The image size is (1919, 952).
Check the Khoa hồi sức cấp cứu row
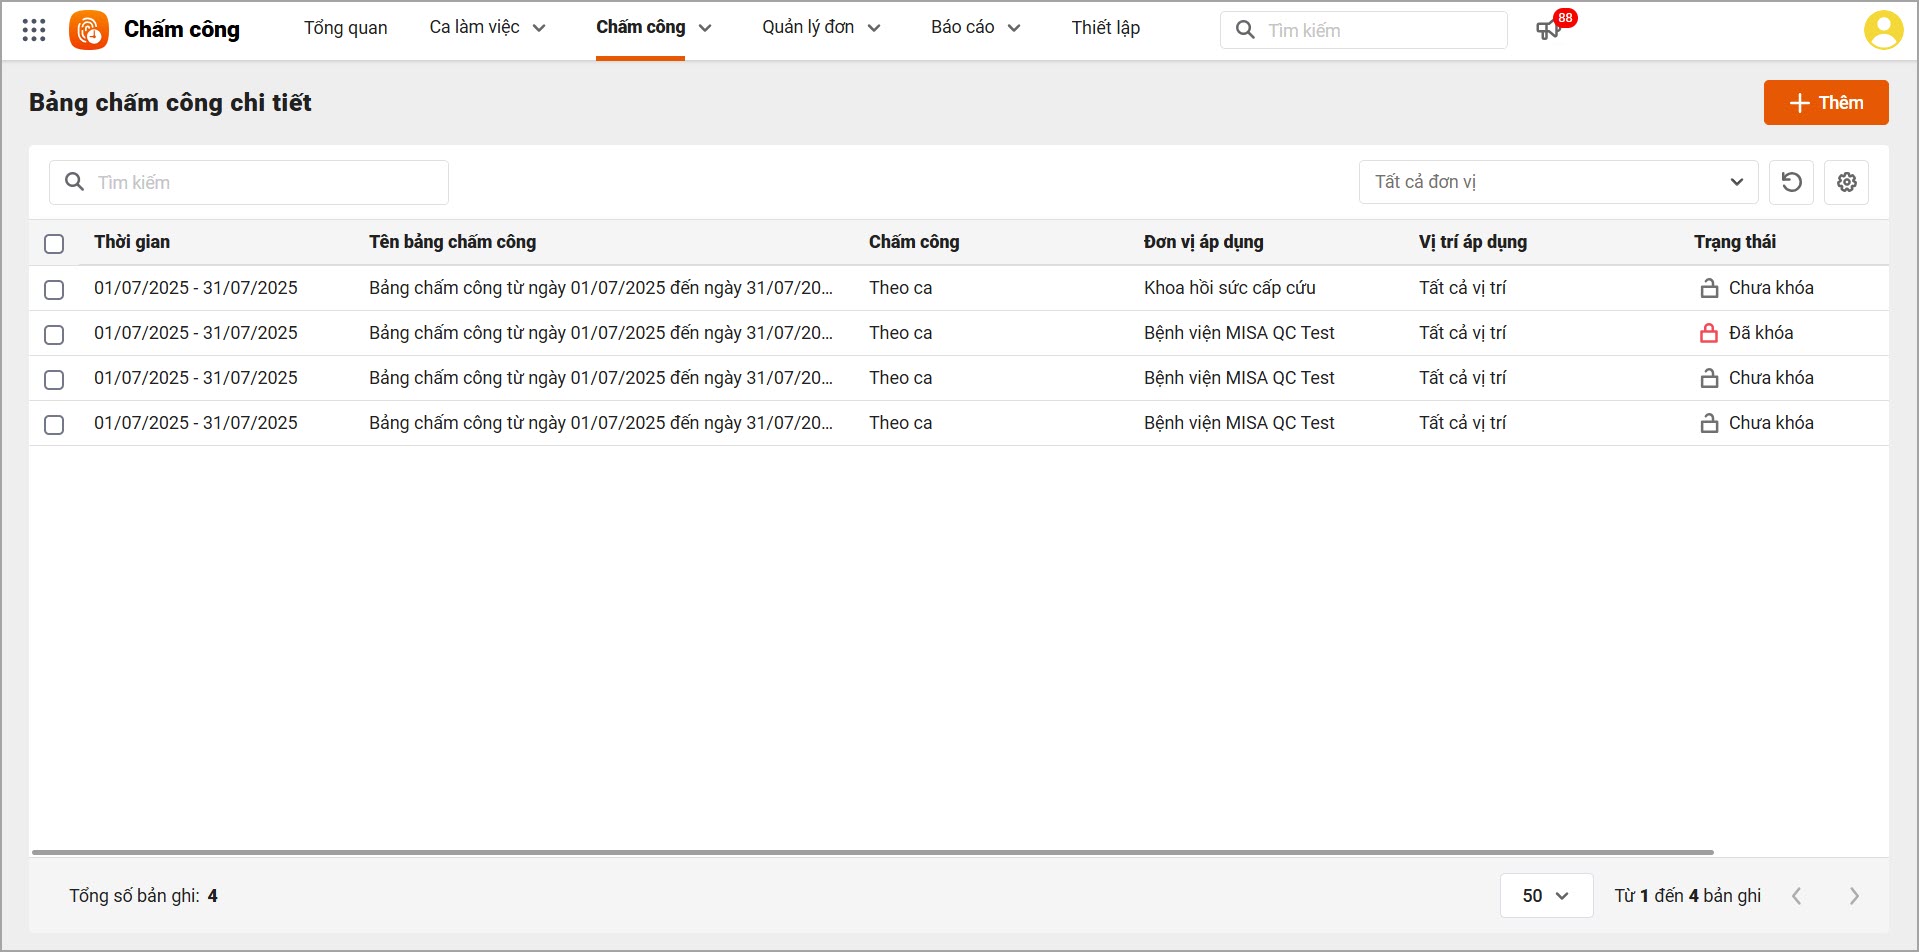click(x=54, y=289)
